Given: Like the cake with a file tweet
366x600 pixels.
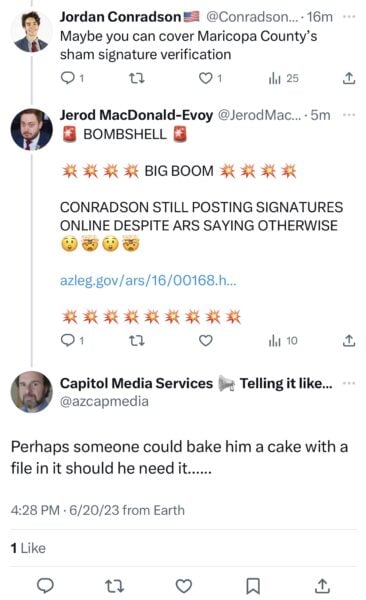Looking at the screenshot, I should pyautogui.click(x=183, y=585).
